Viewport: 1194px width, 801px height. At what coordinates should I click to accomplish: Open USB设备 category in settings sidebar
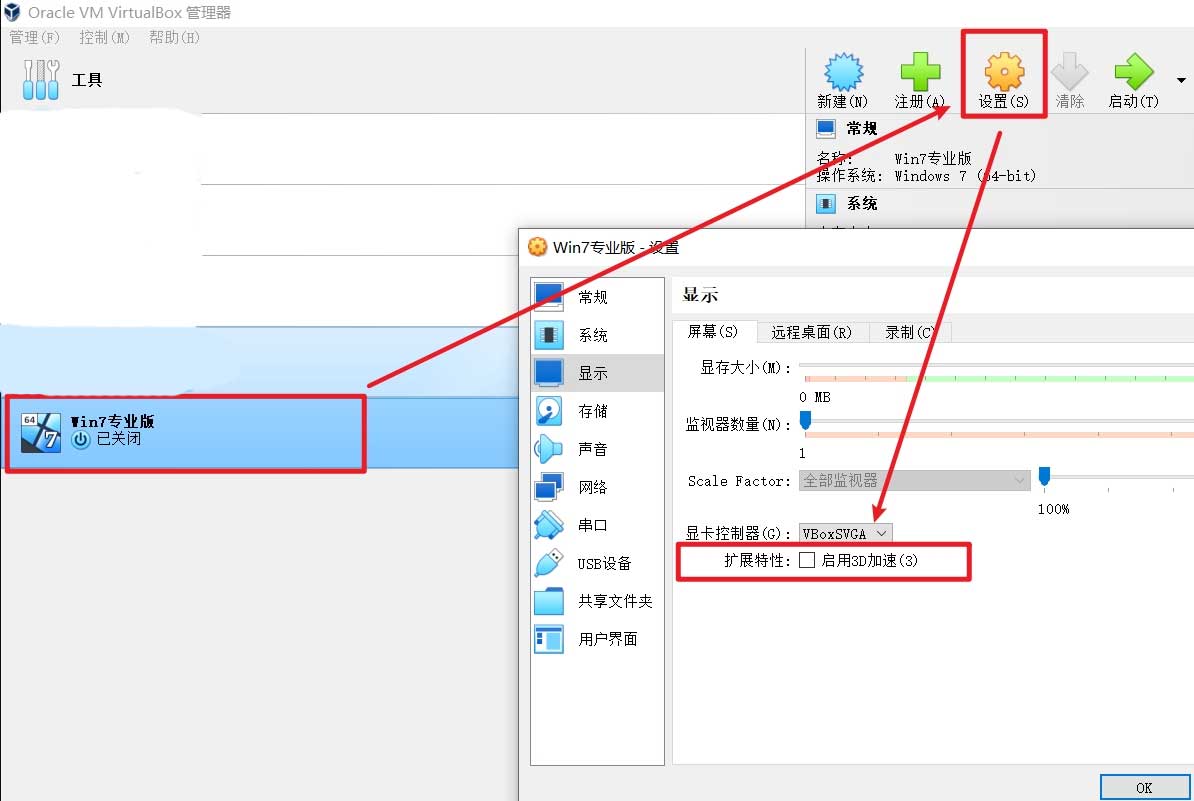[597, 563]
